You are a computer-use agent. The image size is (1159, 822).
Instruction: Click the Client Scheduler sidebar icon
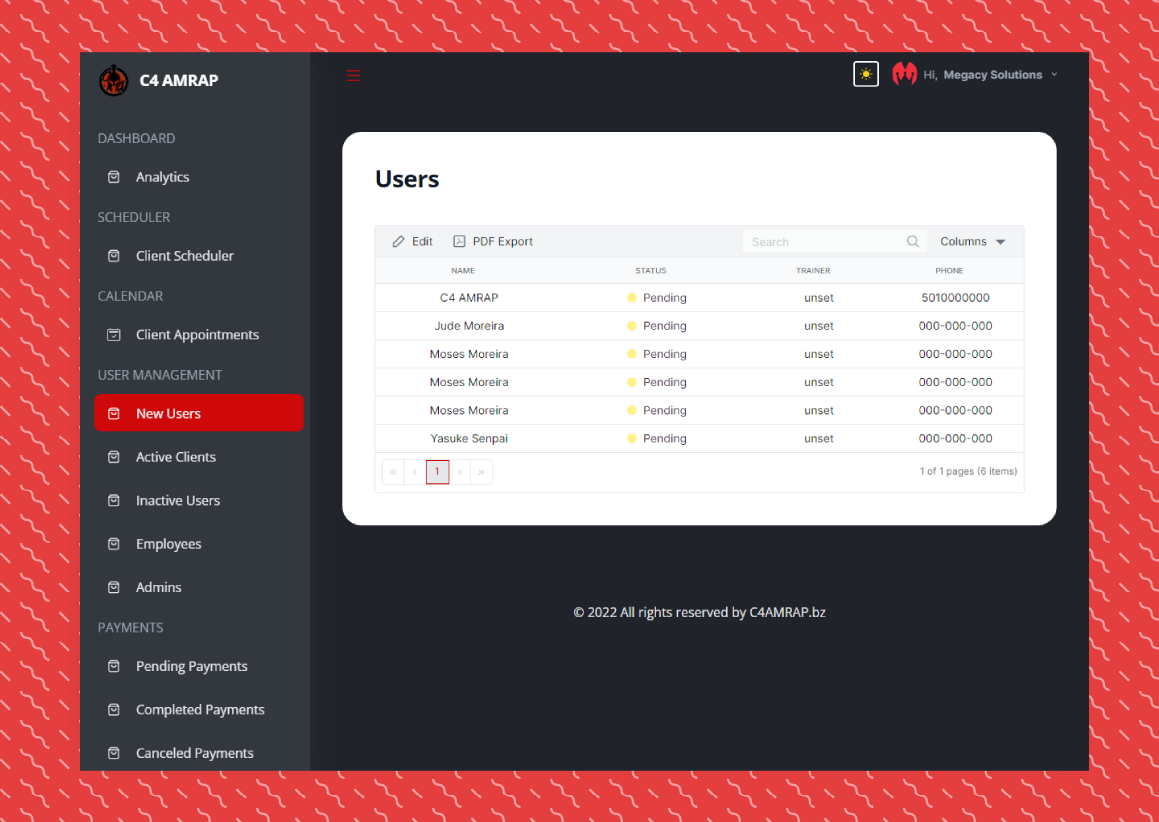(x=114, y=256)
